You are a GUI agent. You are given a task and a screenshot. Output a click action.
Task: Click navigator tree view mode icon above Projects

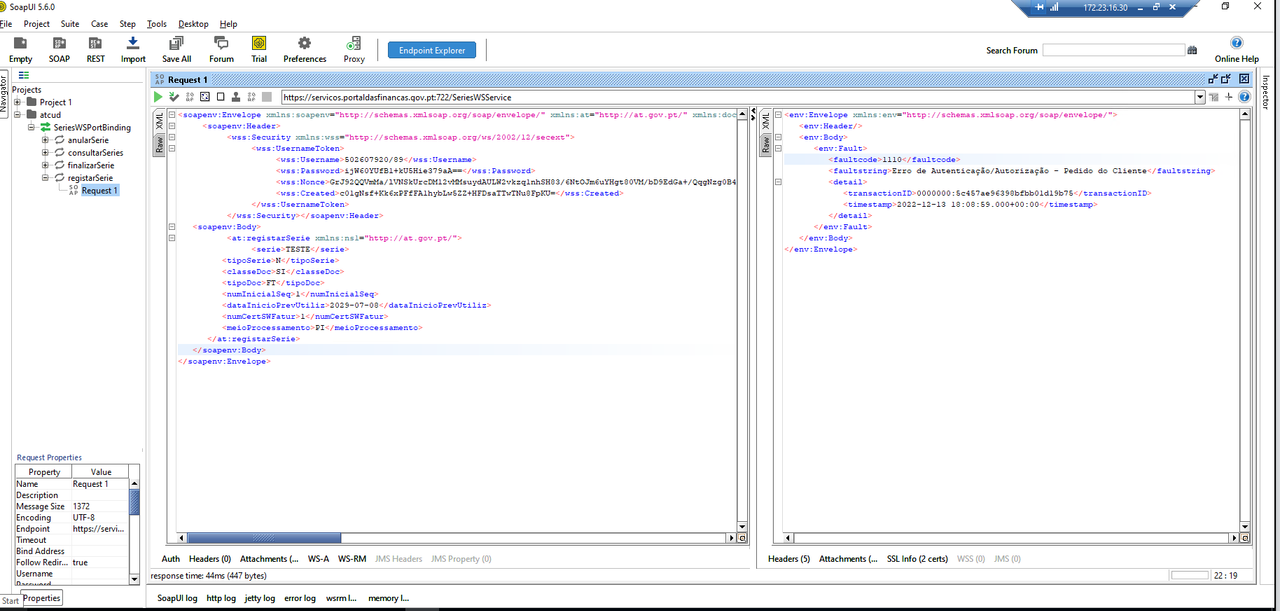pyautogui.click(x=24, y=75)
